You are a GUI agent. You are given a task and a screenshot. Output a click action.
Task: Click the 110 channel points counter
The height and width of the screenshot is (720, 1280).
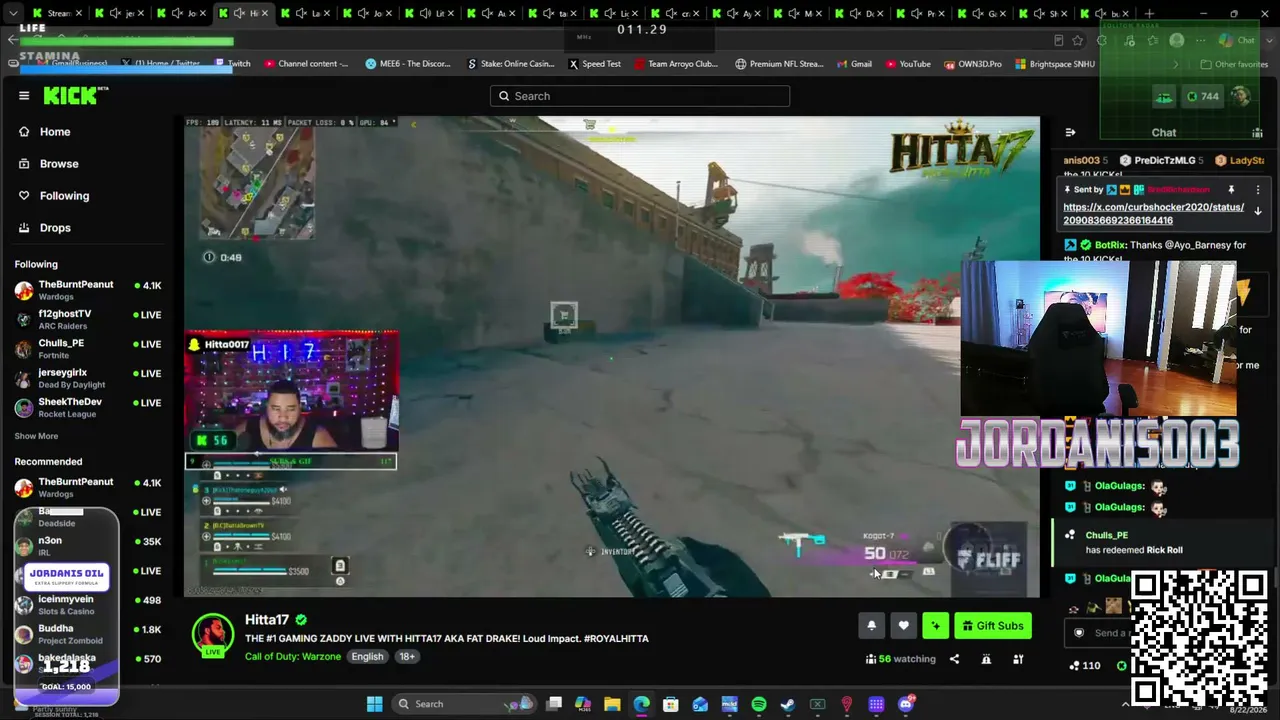1084,665
